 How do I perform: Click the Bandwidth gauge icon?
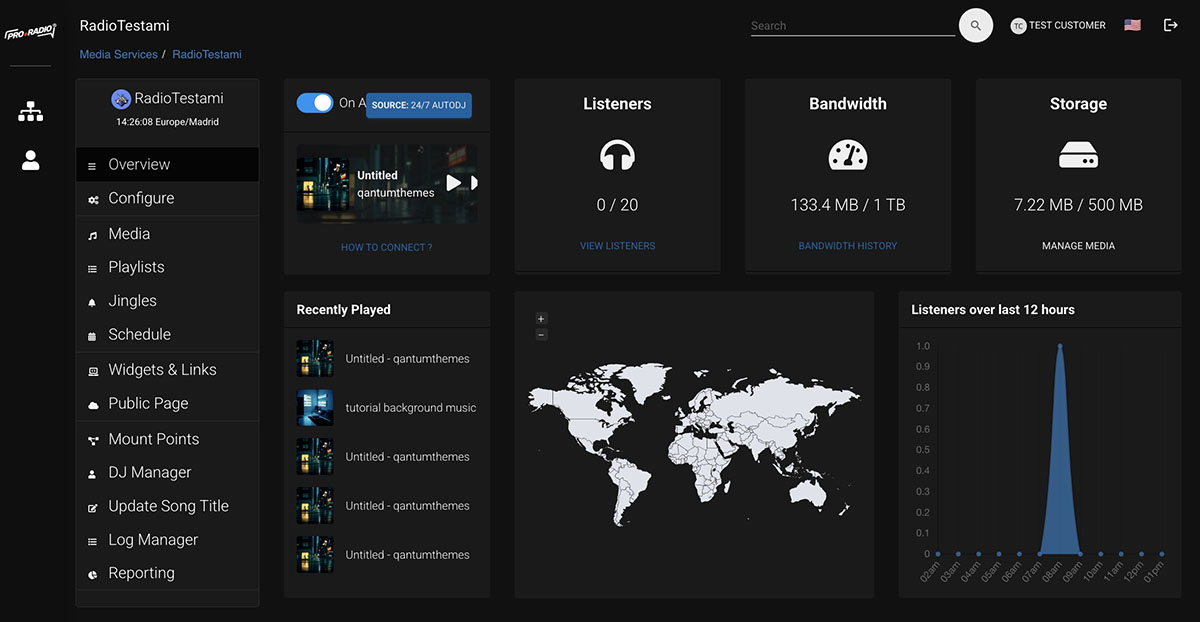click(x=847, y=156)
